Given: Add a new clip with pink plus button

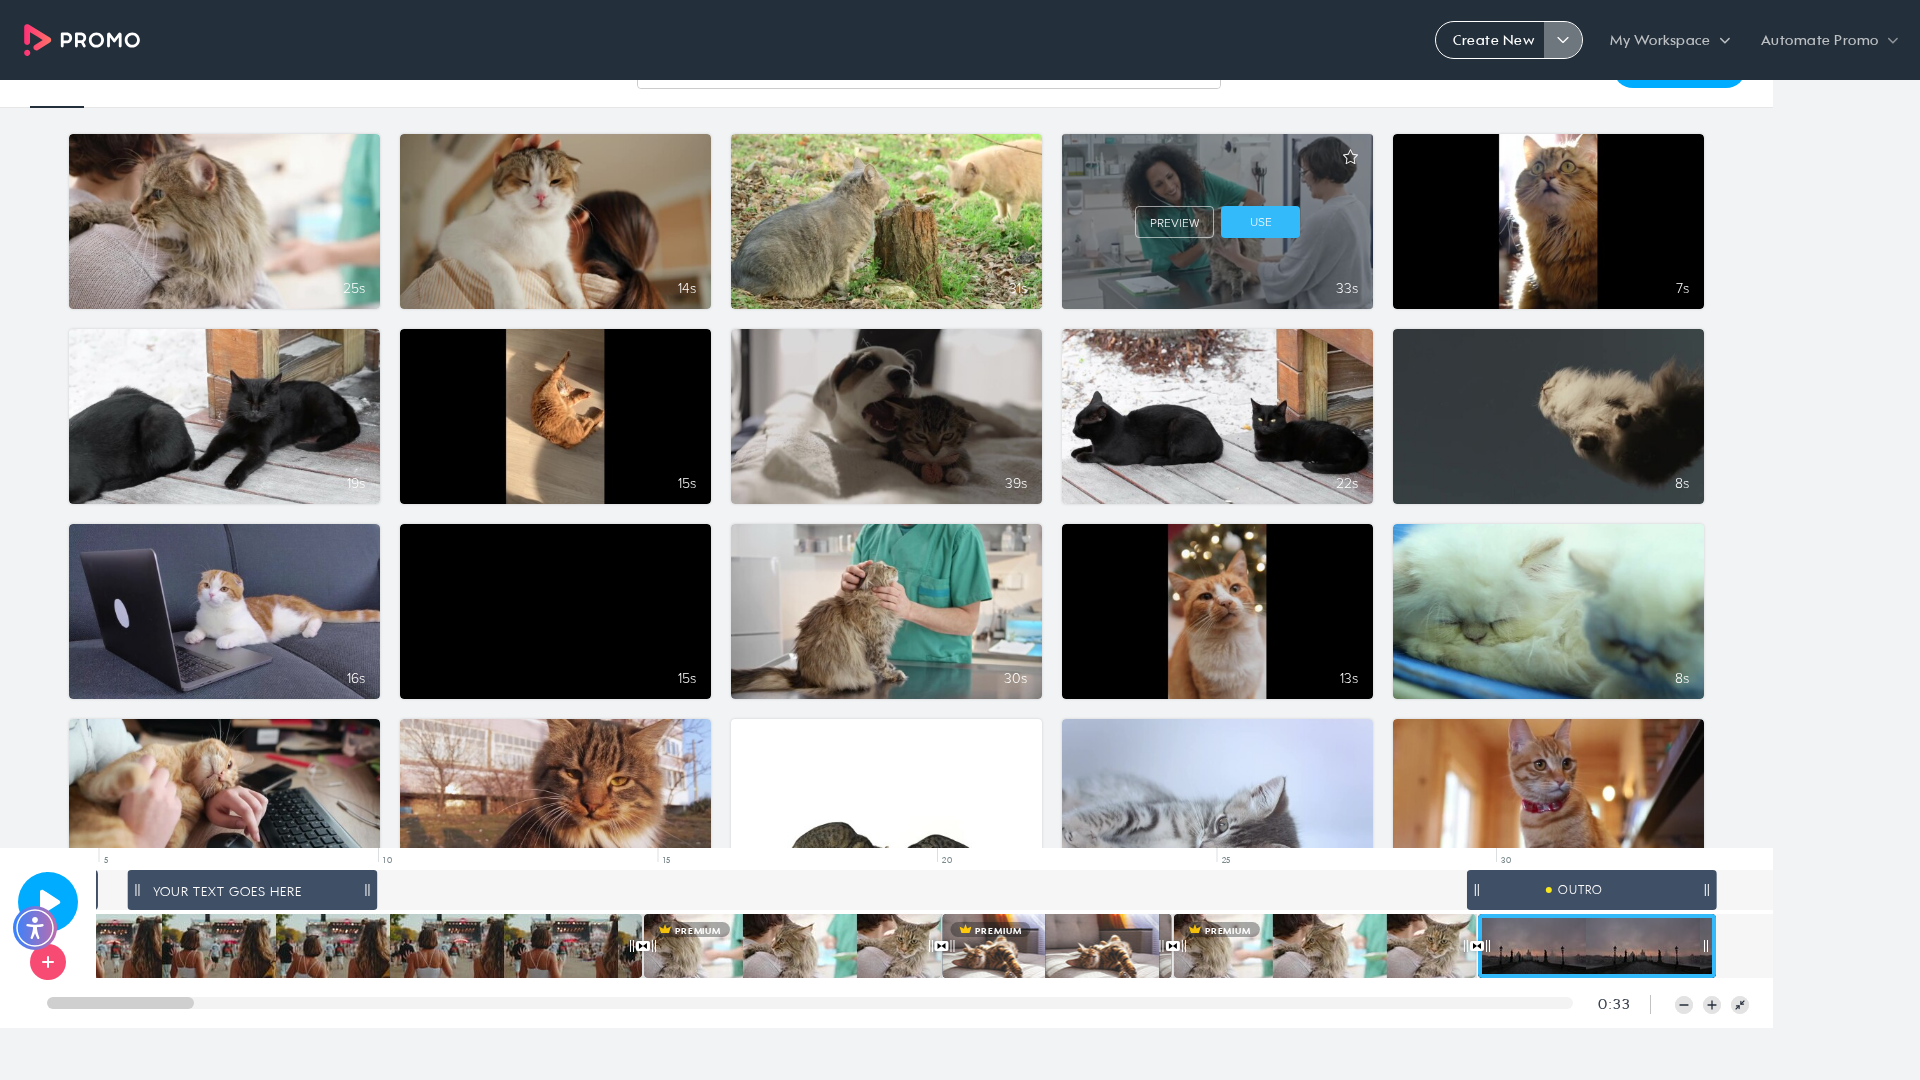Looking at the screenshot, I should (48, 962).
